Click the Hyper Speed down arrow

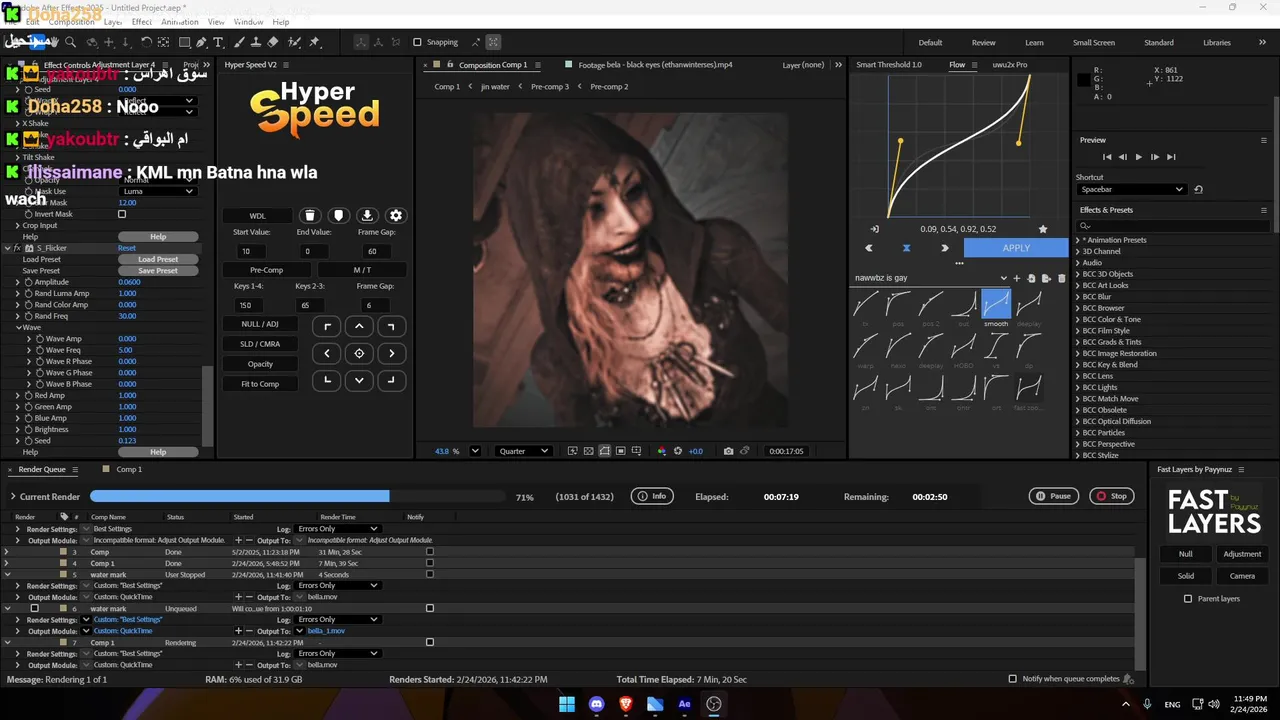(359, 380)
